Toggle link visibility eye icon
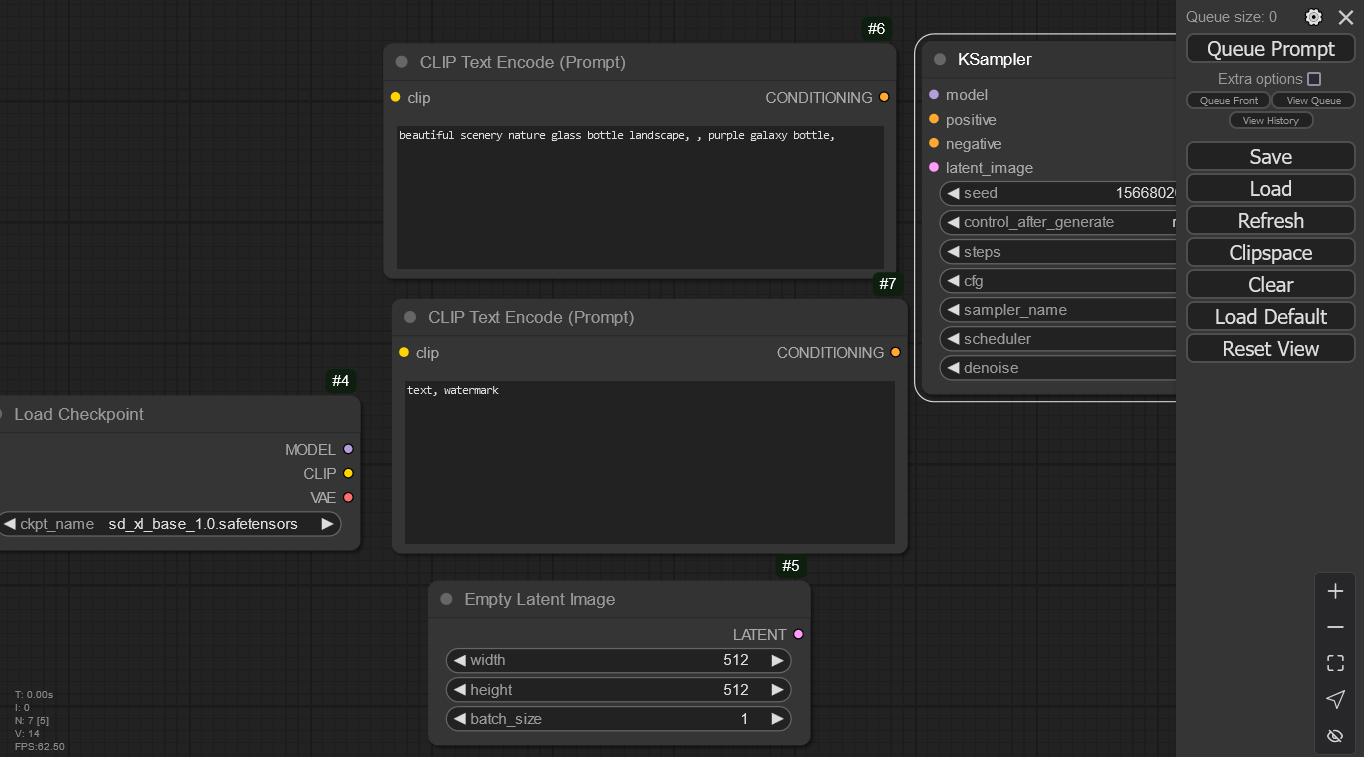1364x757 pixels. [x=1335, y=735]
